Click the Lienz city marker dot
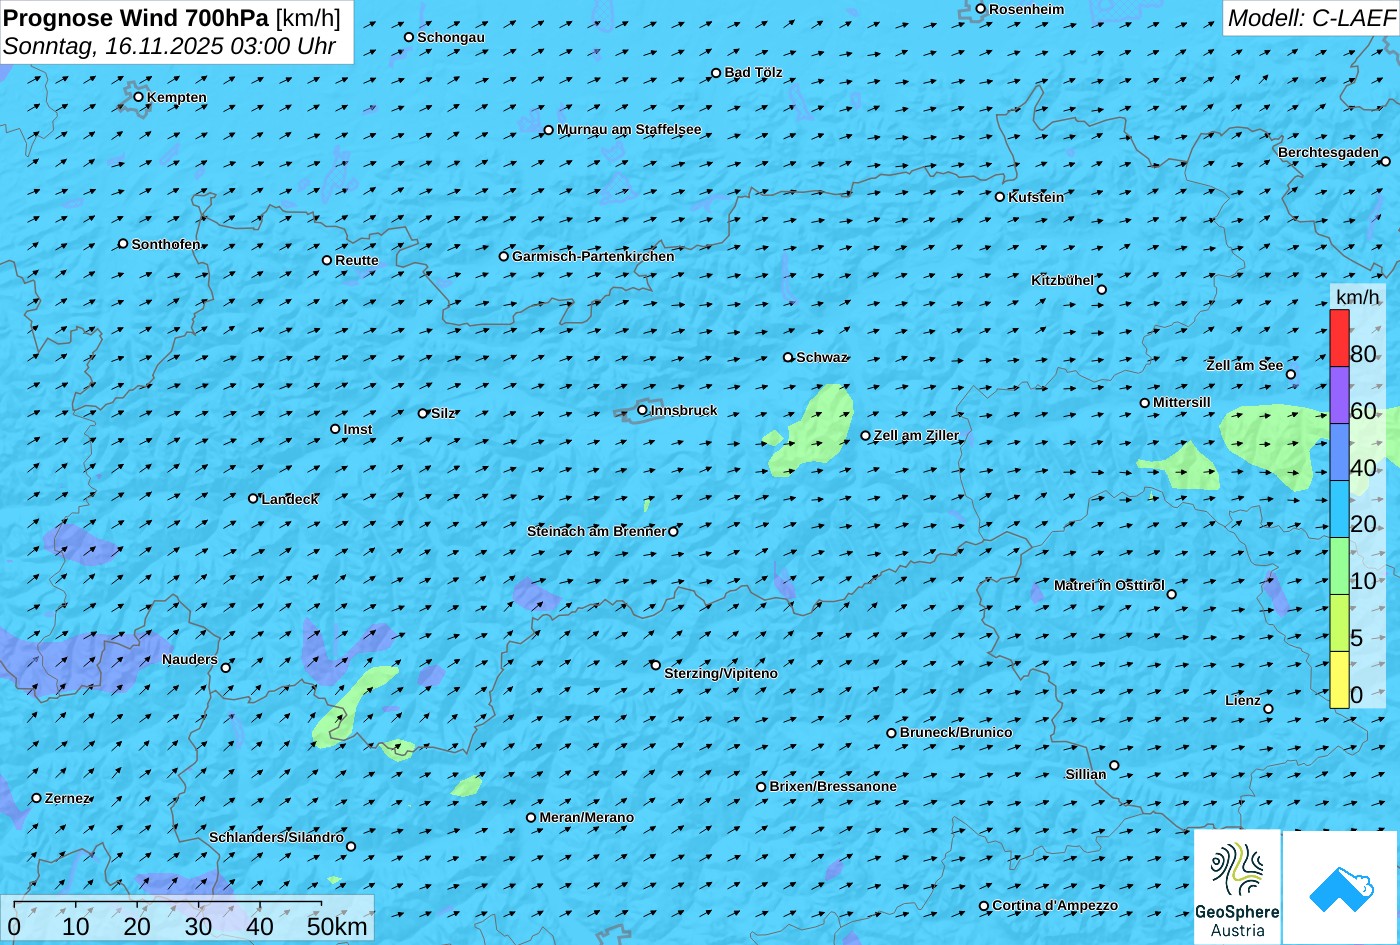The image size is (1400, 945). (x=1268, y=709)
